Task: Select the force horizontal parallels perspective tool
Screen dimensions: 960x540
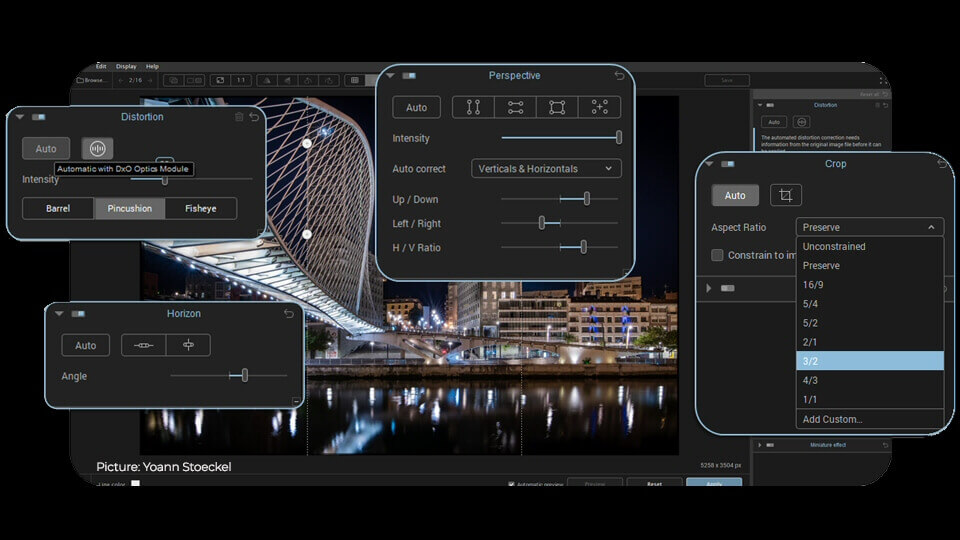Action: (x=516, y=107)
